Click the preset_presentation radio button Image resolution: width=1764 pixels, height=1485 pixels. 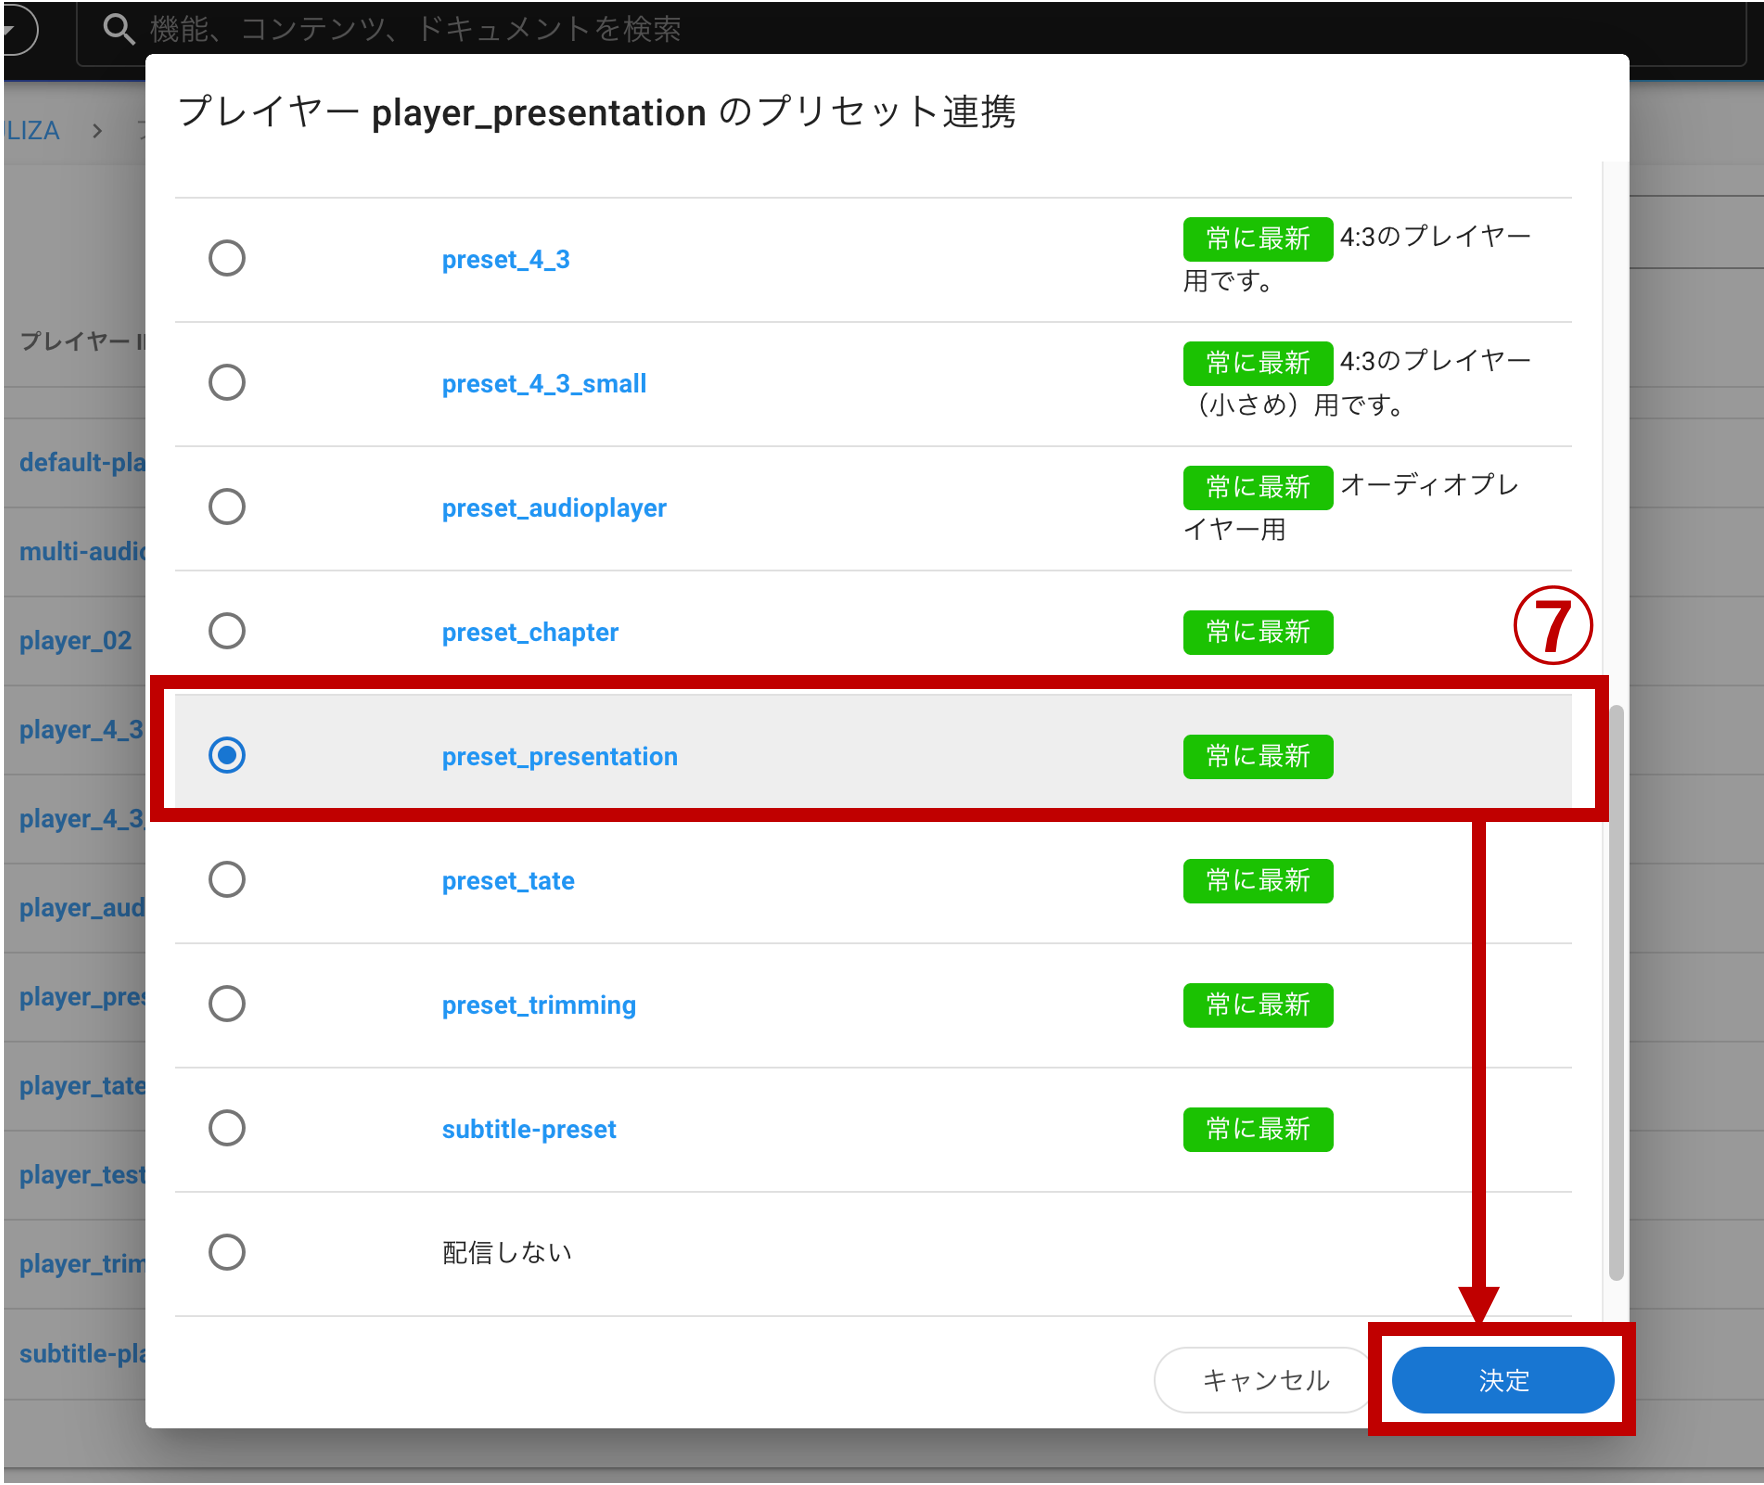point(227,755)
